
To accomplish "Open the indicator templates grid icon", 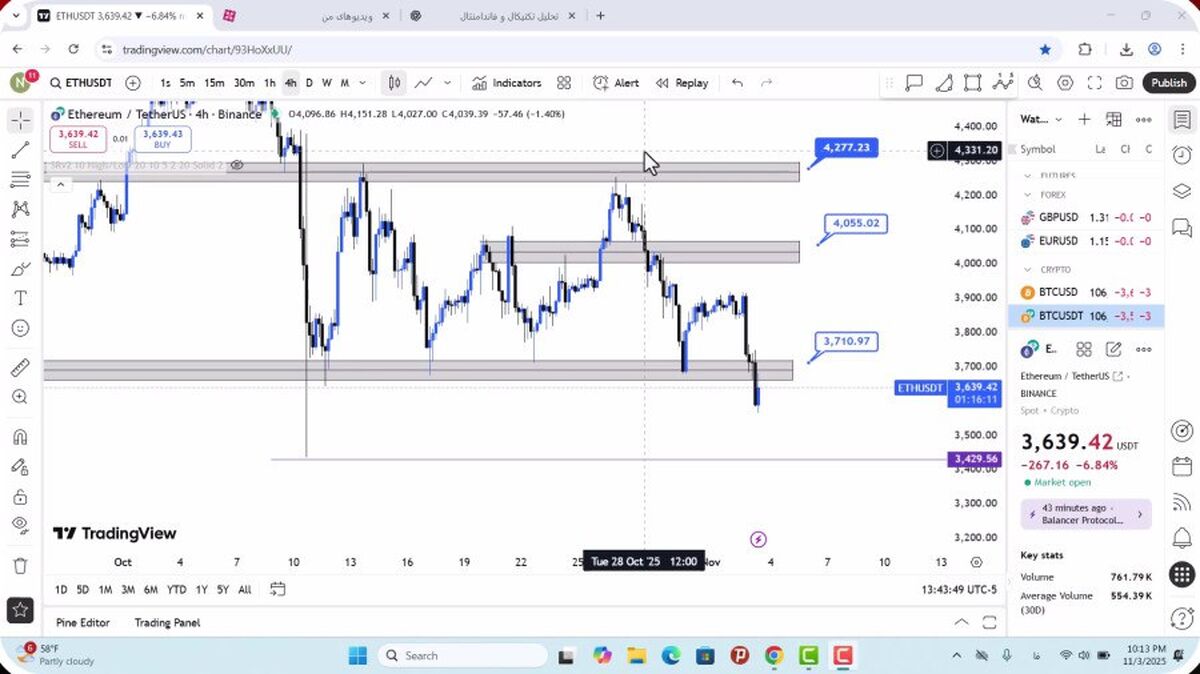I will [564, 83].
